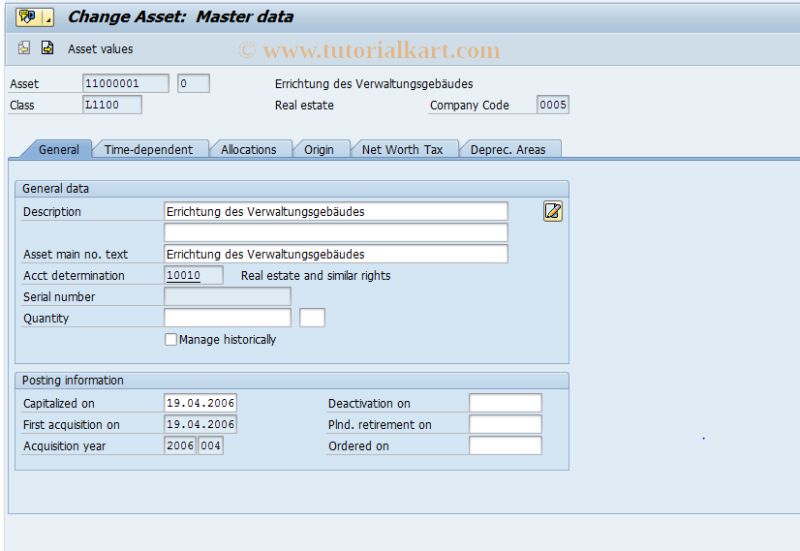Click the 'Real estate' class description text

point(304,105)
